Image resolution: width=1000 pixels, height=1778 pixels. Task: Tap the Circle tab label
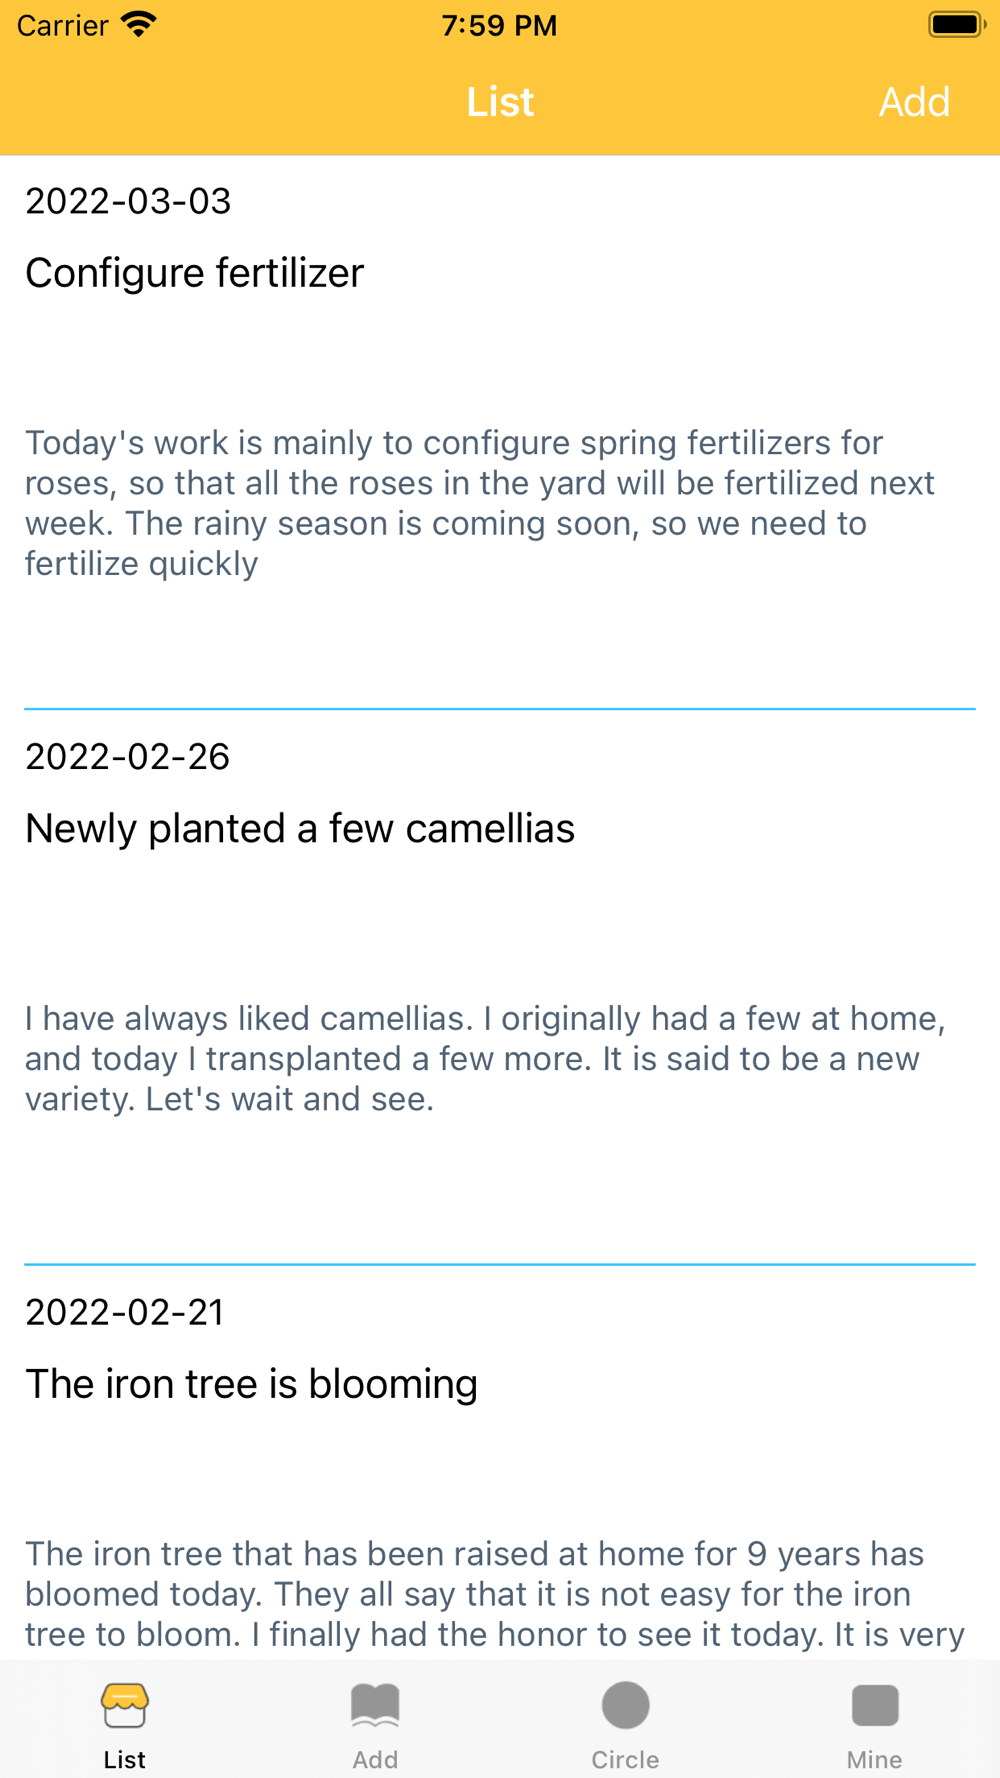click(625, 1760)
